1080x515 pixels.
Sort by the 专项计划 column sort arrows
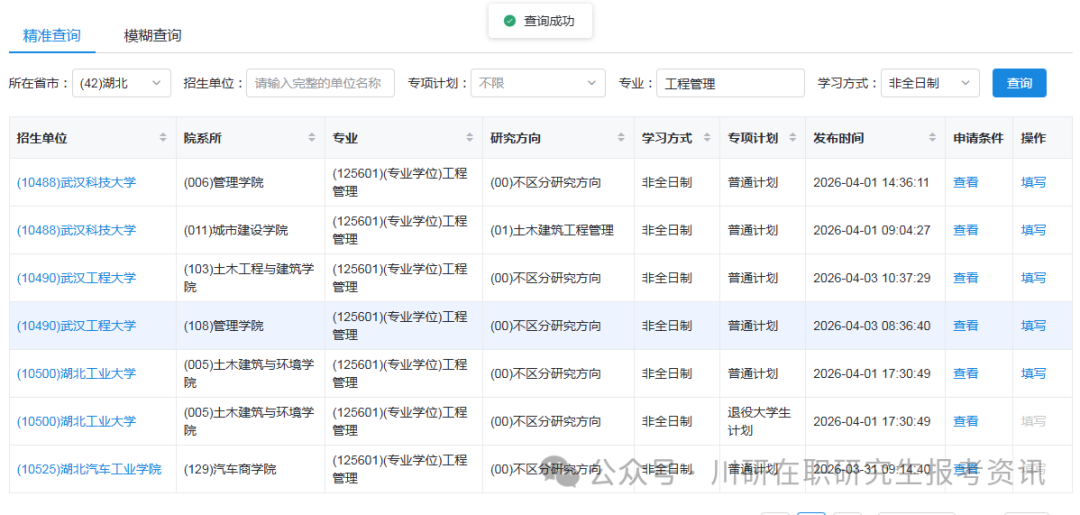(x=793, y=138)
